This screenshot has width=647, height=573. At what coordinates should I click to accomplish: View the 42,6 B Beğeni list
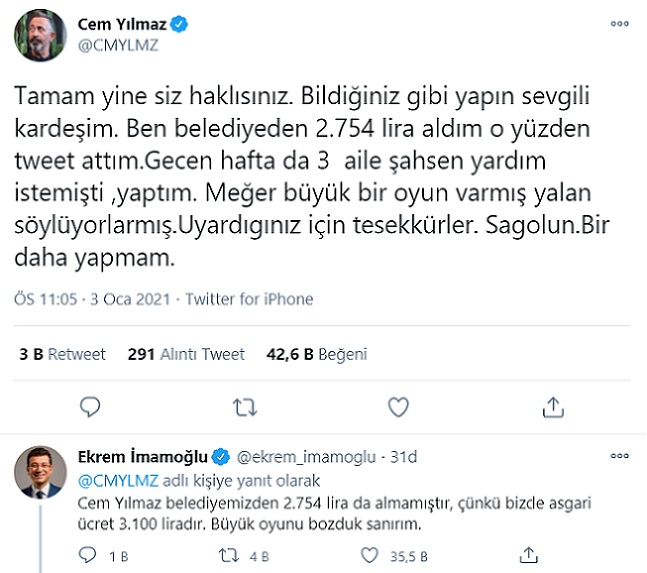pyautogui.click(x=316, y=354)
